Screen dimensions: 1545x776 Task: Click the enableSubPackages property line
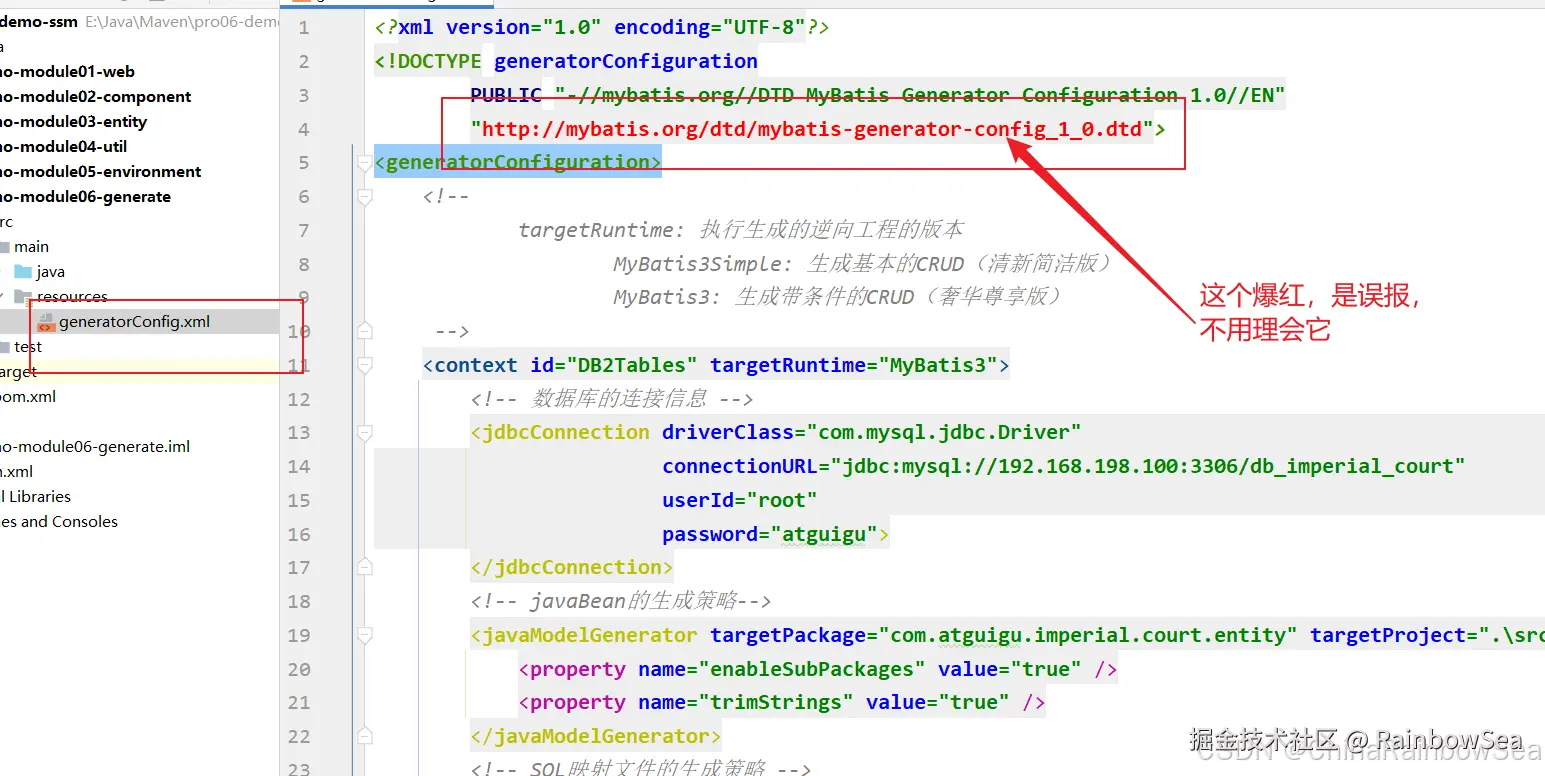coord(818,670)
